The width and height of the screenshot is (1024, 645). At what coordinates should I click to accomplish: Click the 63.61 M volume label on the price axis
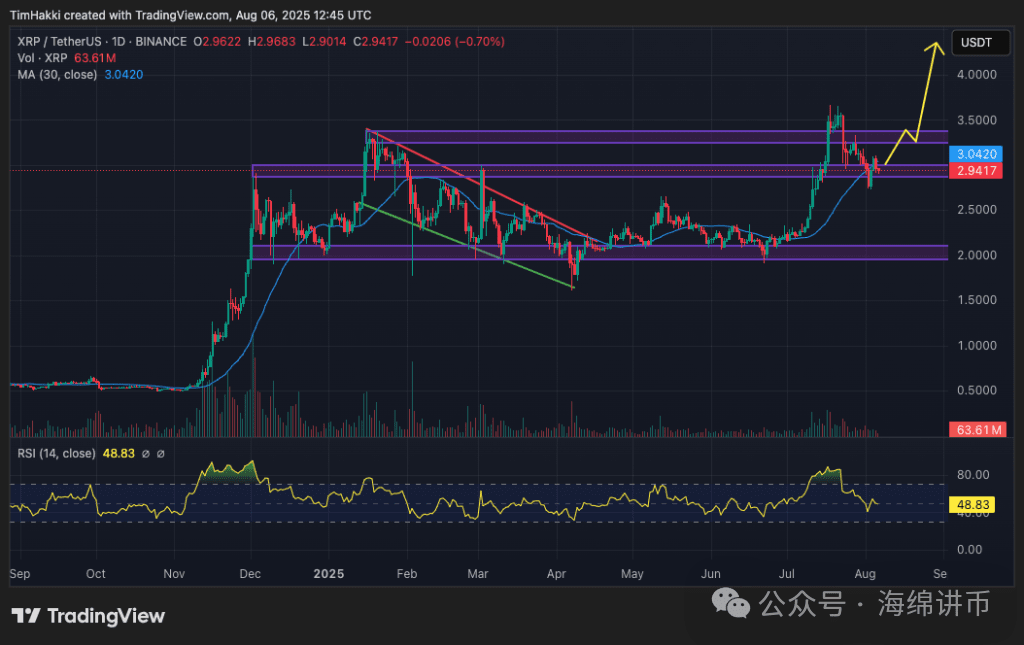(978, 430)
